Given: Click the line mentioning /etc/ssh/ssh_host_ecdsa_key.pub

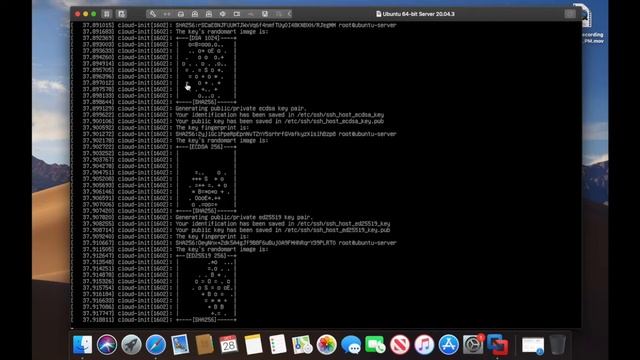Looking at the screenshot, I should click(x=280, y=121).
